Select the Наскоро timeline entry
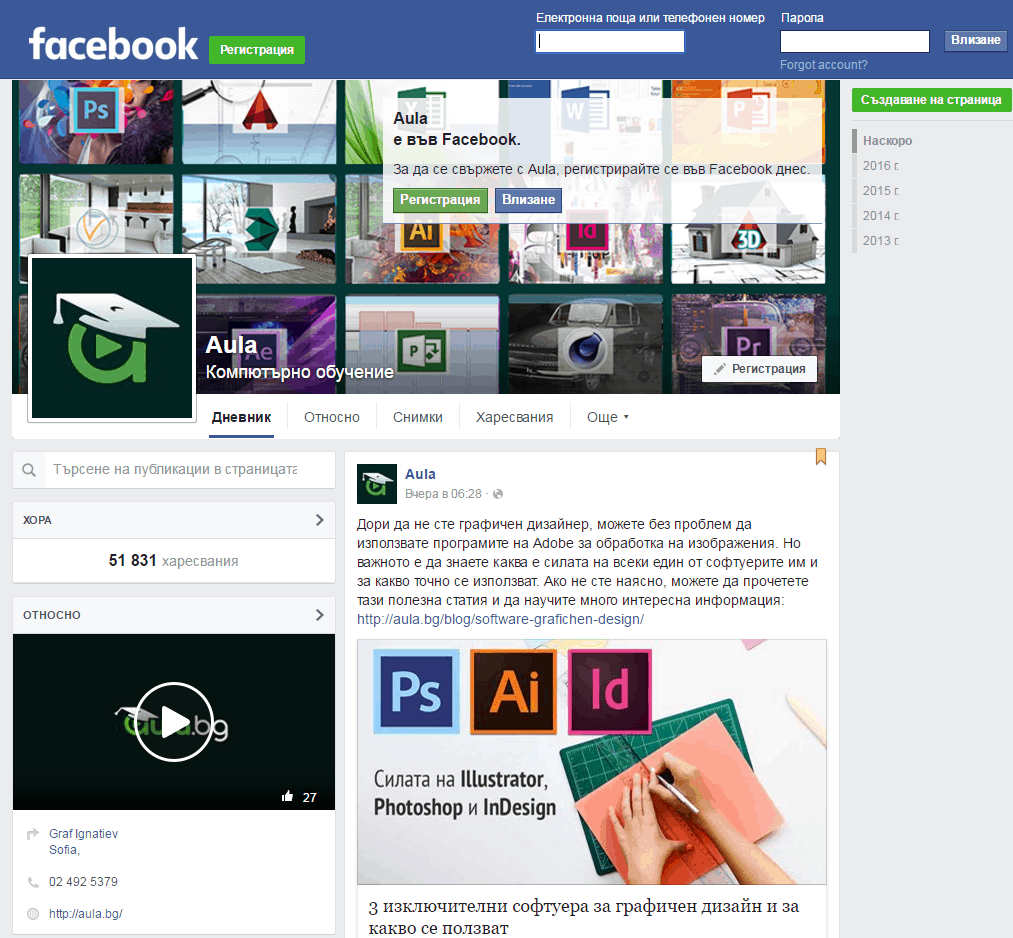This screenshot has height=938, width=1013. click(887, 141)
